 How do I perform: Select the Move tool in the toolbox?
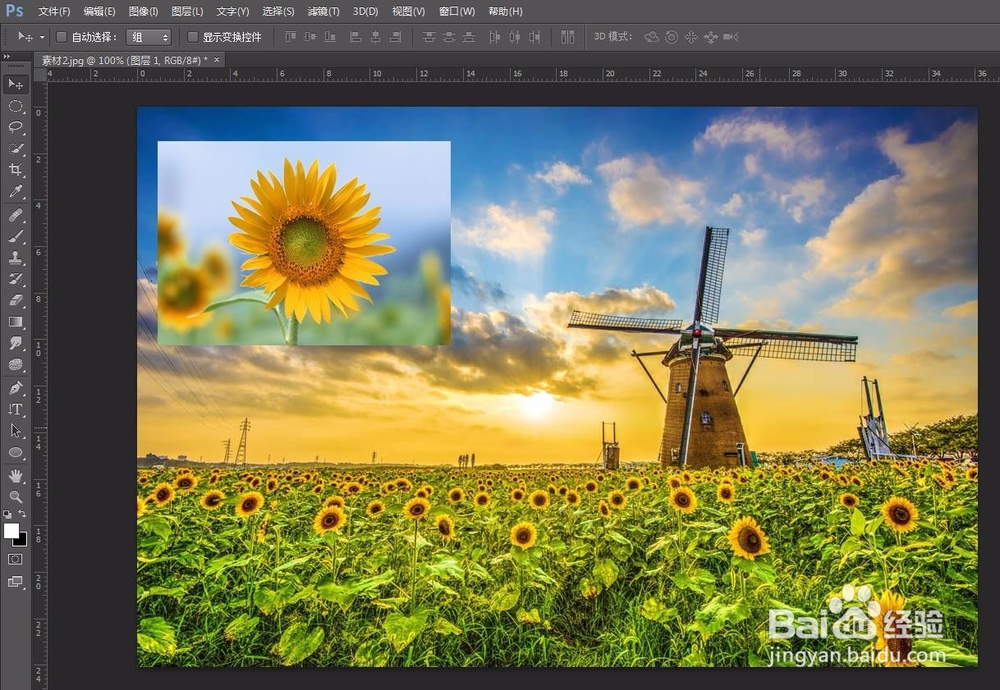coord(15,84)
